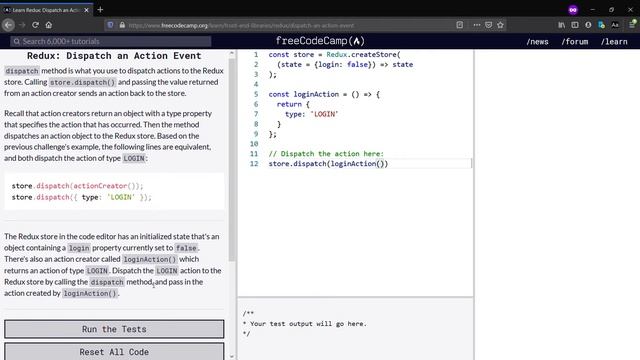Image resolution: width=640 pixels, height=360 pixels.
Task: Click code line 12 store.dispatch(loginAction())
Action: click(x=328, y=164)
